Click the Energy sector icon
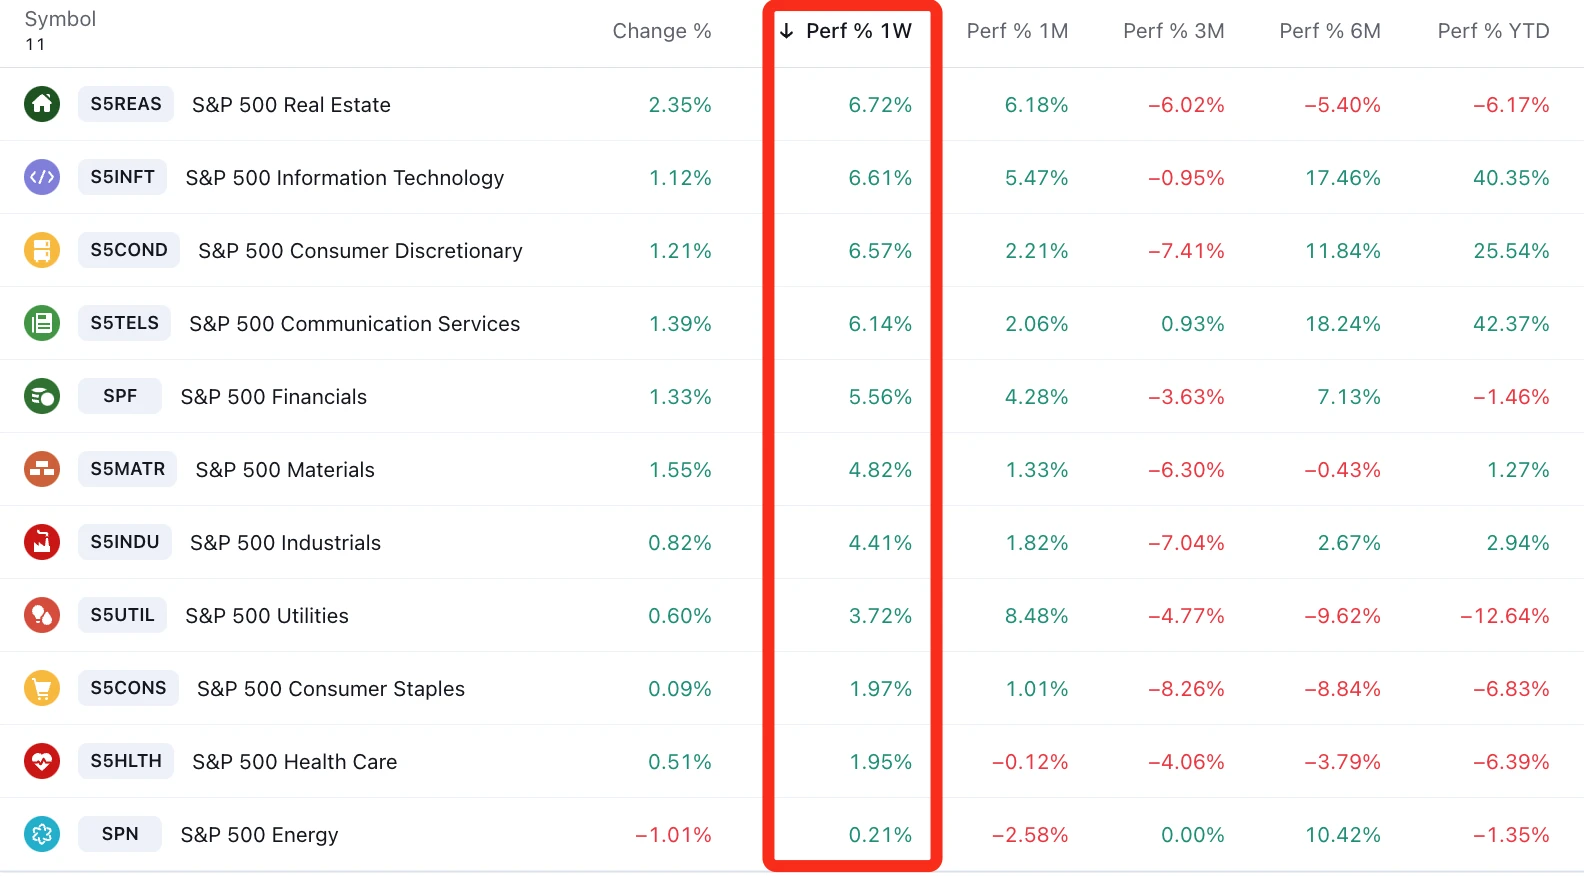 coord(42,834)
